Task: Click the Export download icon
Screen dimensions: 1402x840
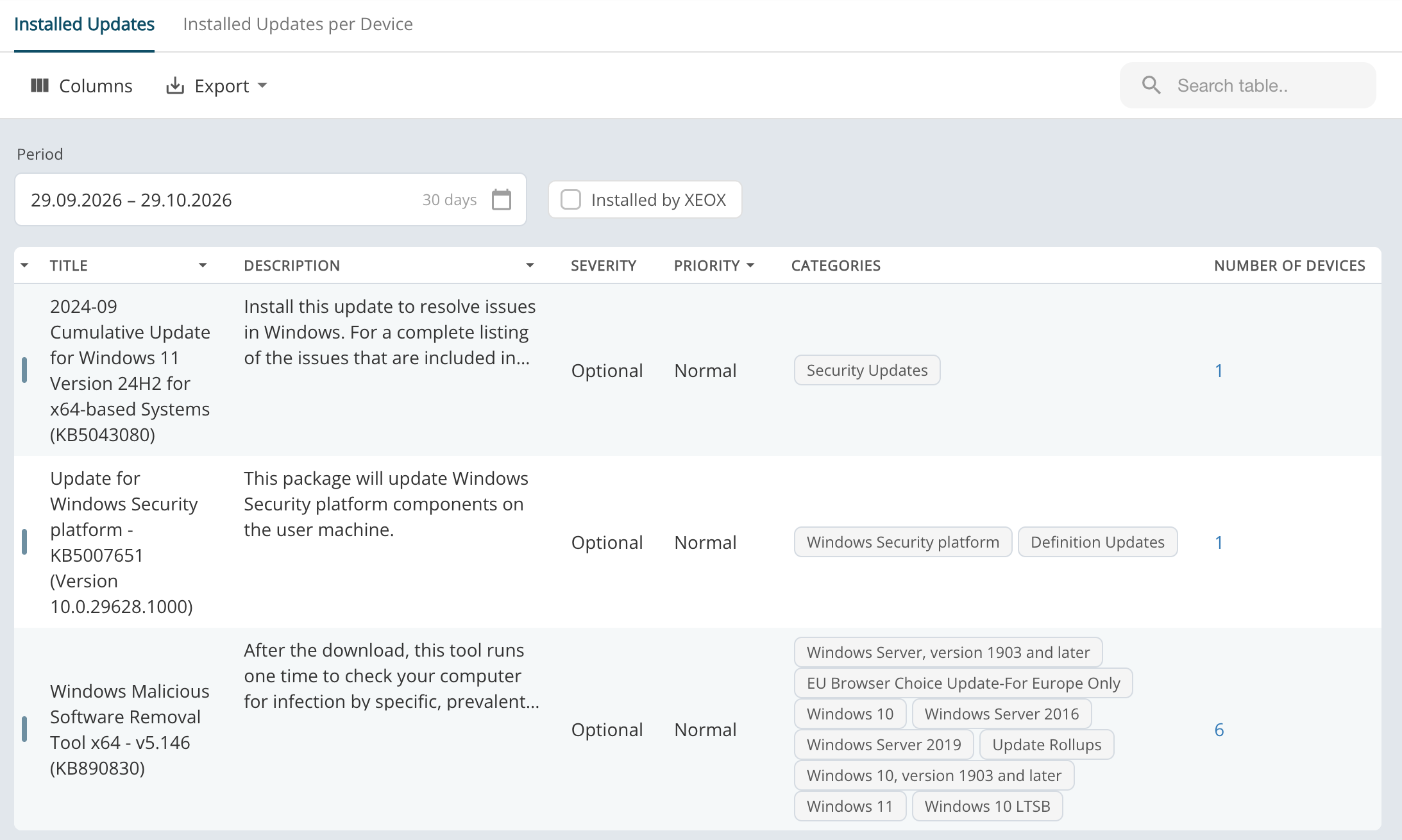Action: point(175,86)
